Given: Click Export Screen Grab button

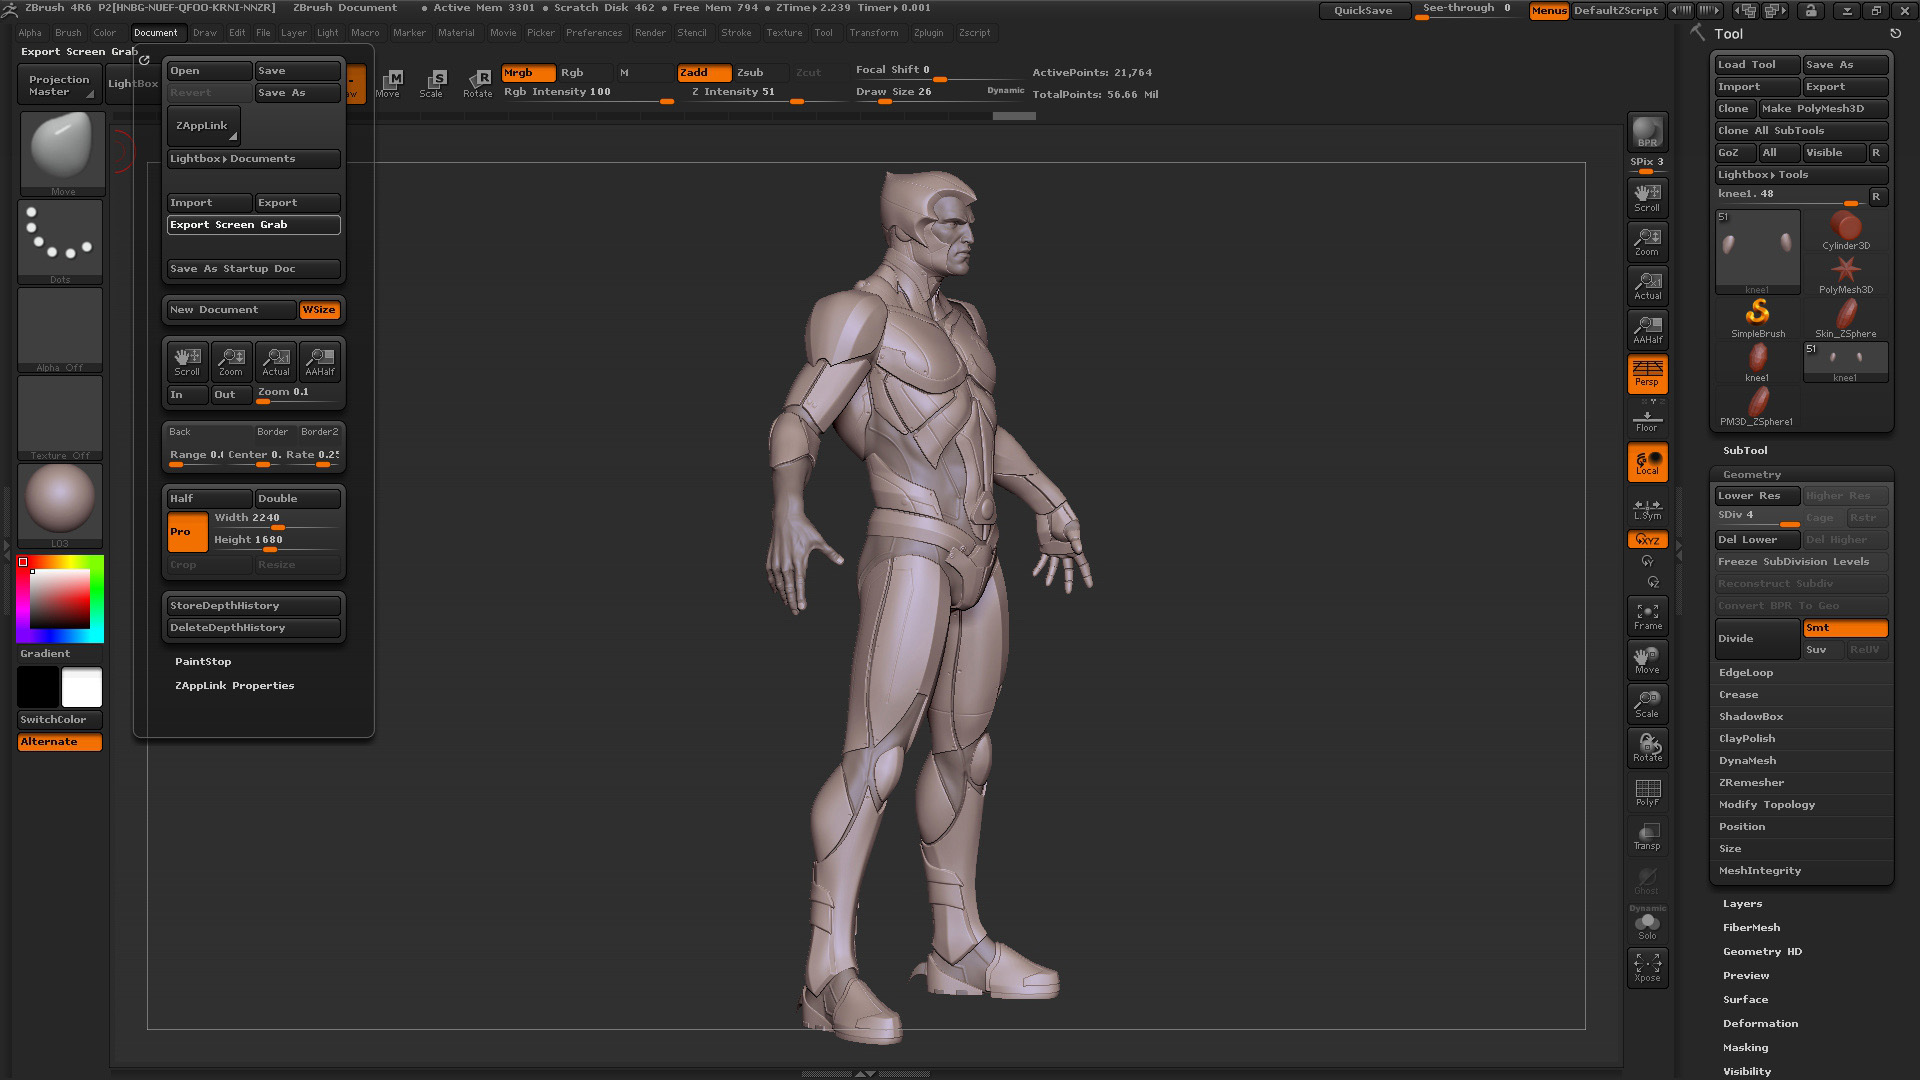Looking at the screenshot, I should [x=254, y=225].
